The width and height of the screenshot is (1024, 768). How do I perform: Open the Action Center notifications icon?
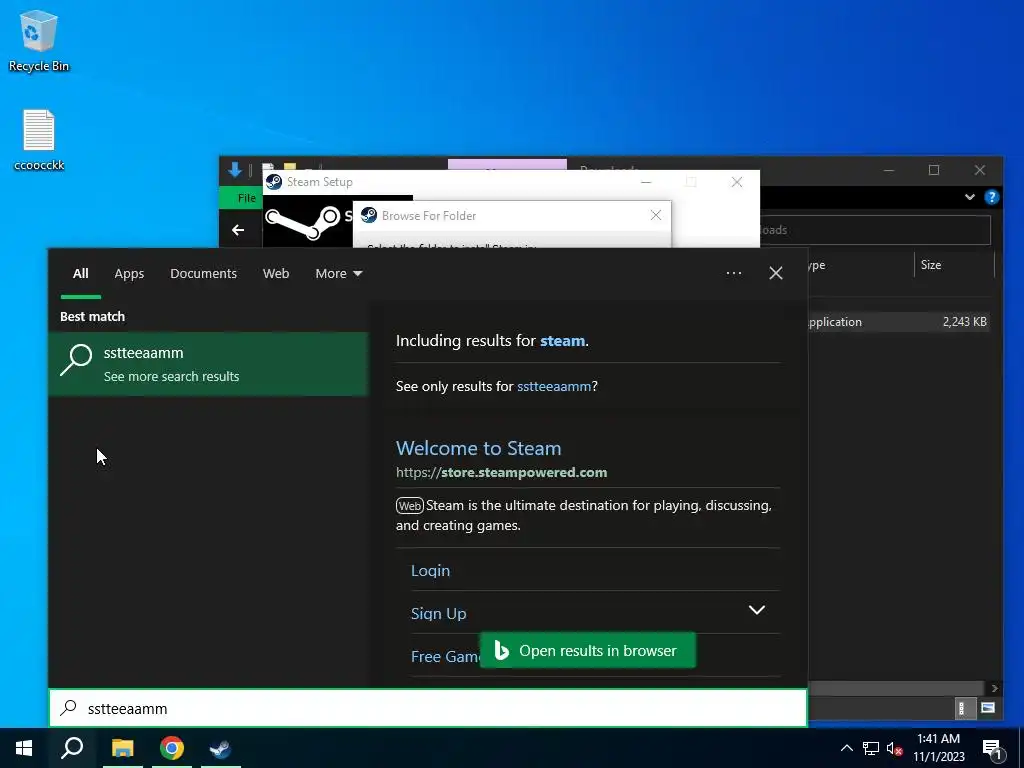993,748
